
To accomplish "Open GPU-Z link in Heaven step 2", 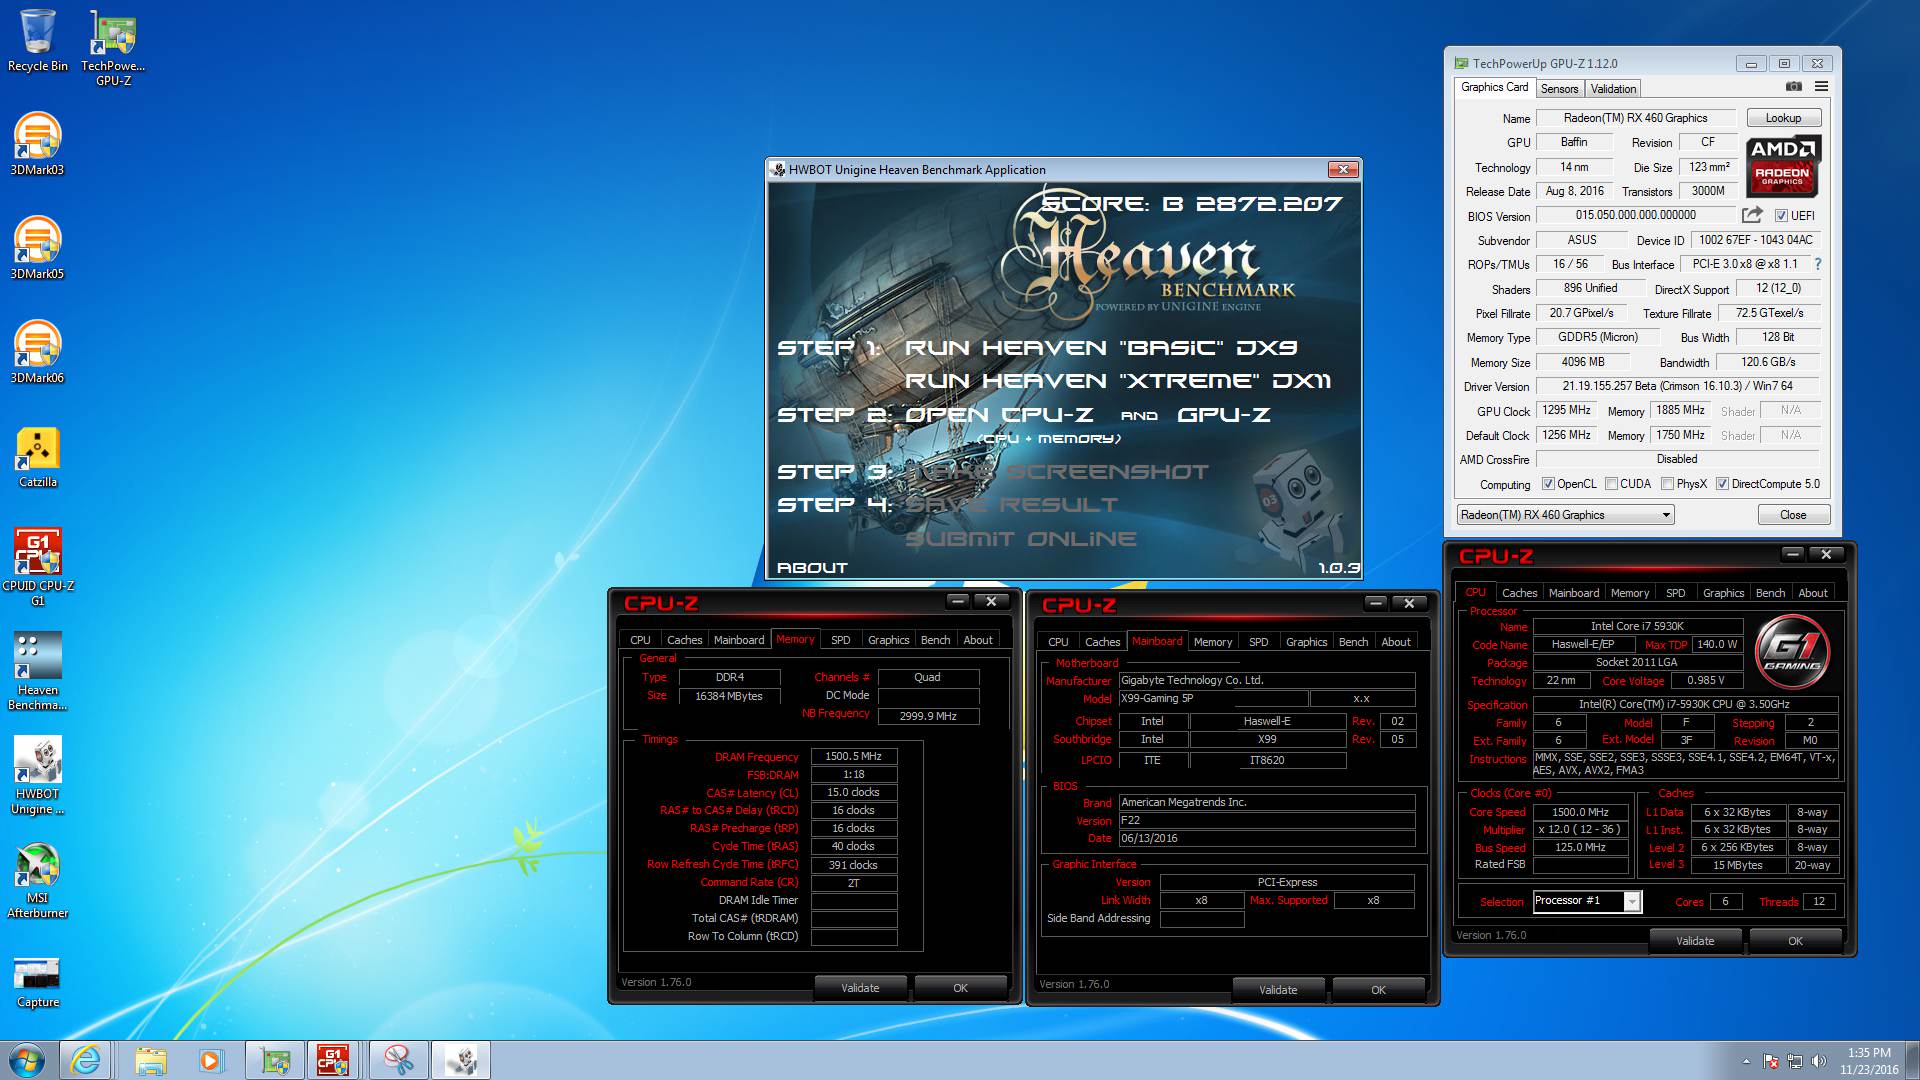I will tap(1224, 415).
